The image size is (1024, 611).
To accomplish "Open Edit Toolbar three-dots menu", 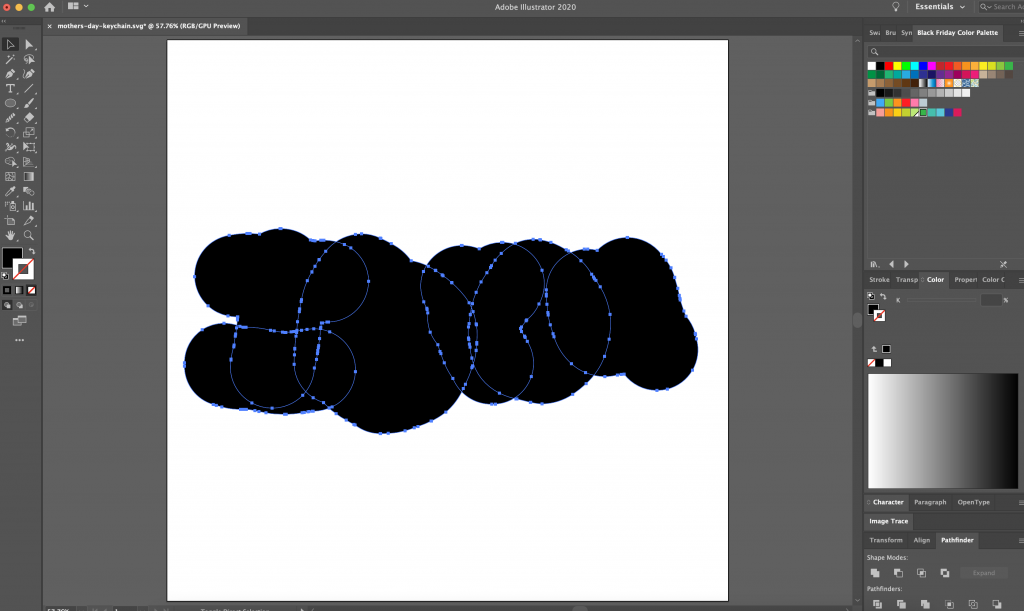I will pos(20,340).
